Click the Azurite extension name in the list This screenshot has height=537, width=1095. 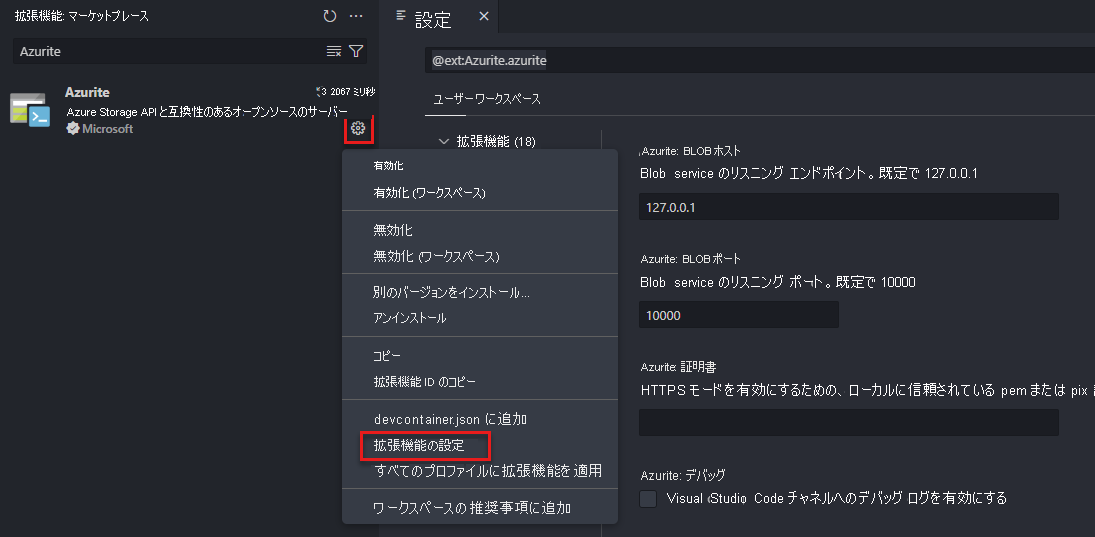pyautogui.click(x=87, y=92)
